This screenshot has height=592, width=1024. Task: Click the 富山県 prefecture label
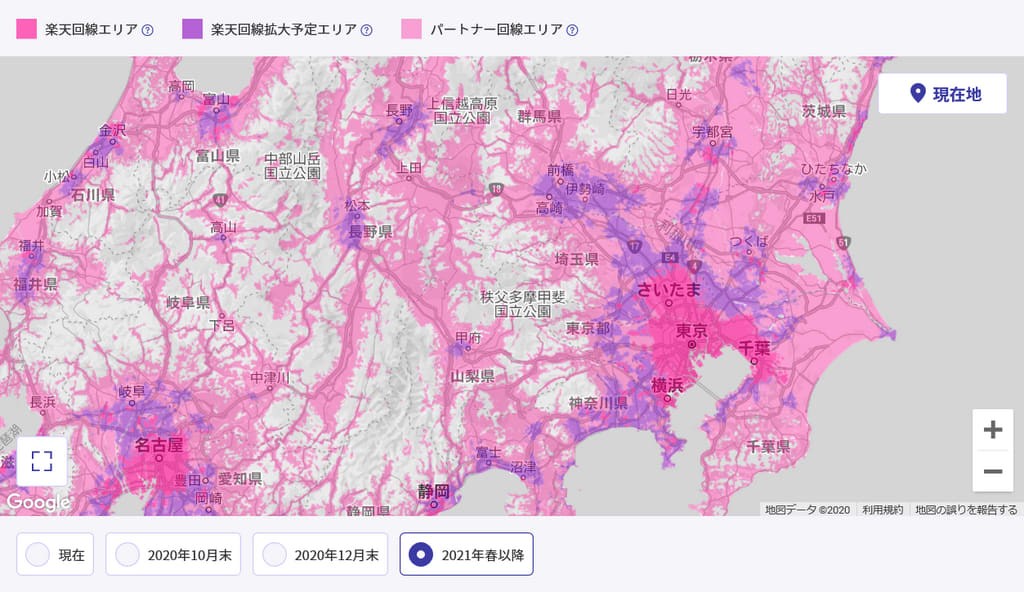pos(217,156)
